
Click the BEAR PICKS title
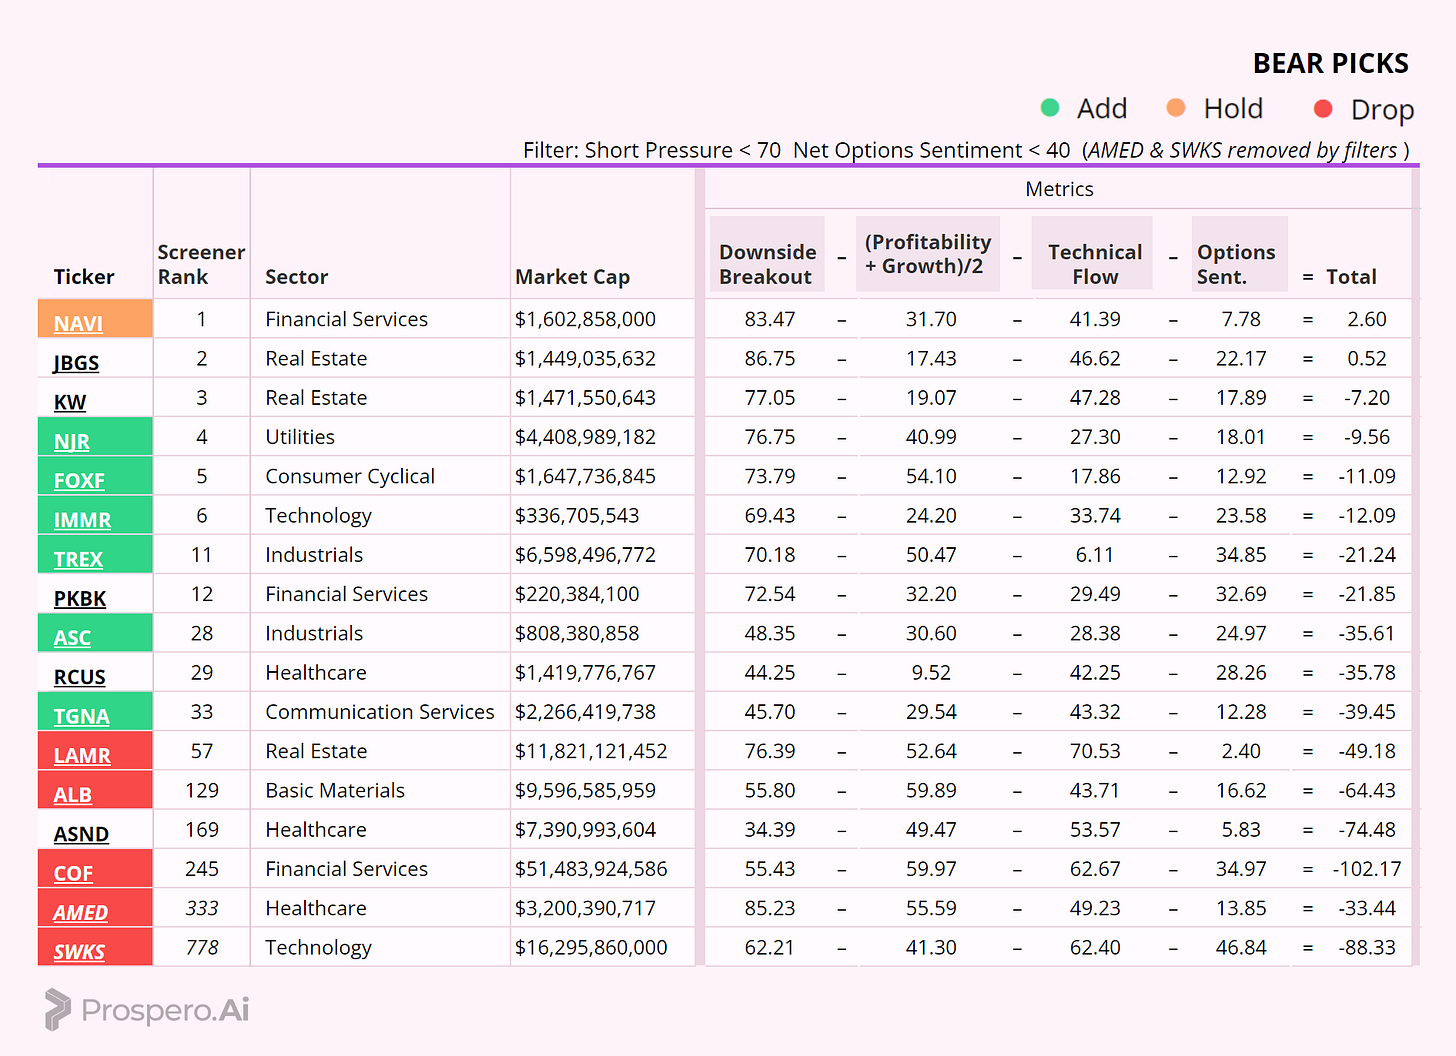pos(1330,63)
